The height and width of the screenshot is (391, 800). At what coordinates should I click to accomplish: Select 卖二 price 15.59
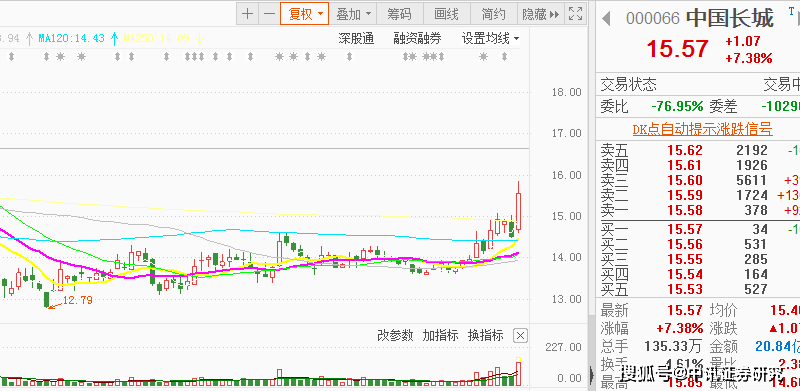(685, 195)
